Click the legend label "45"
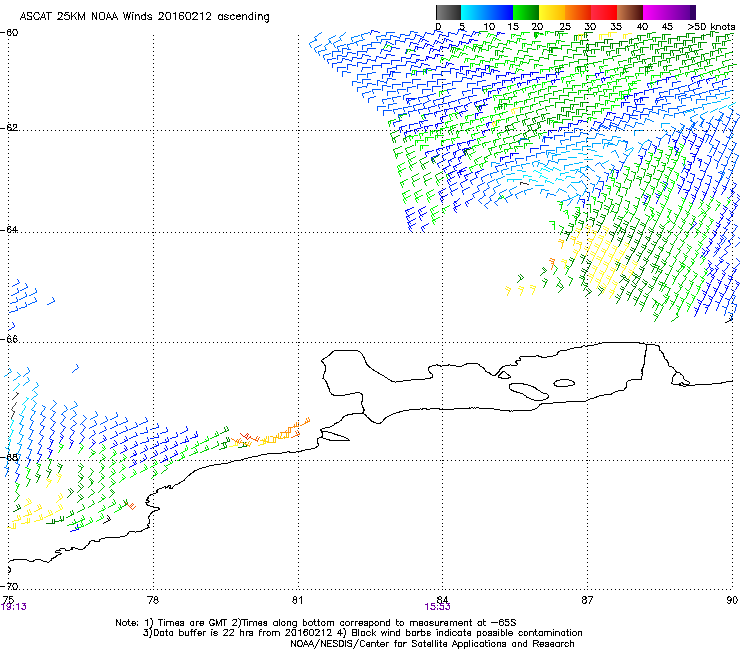 tap(667, 27)
